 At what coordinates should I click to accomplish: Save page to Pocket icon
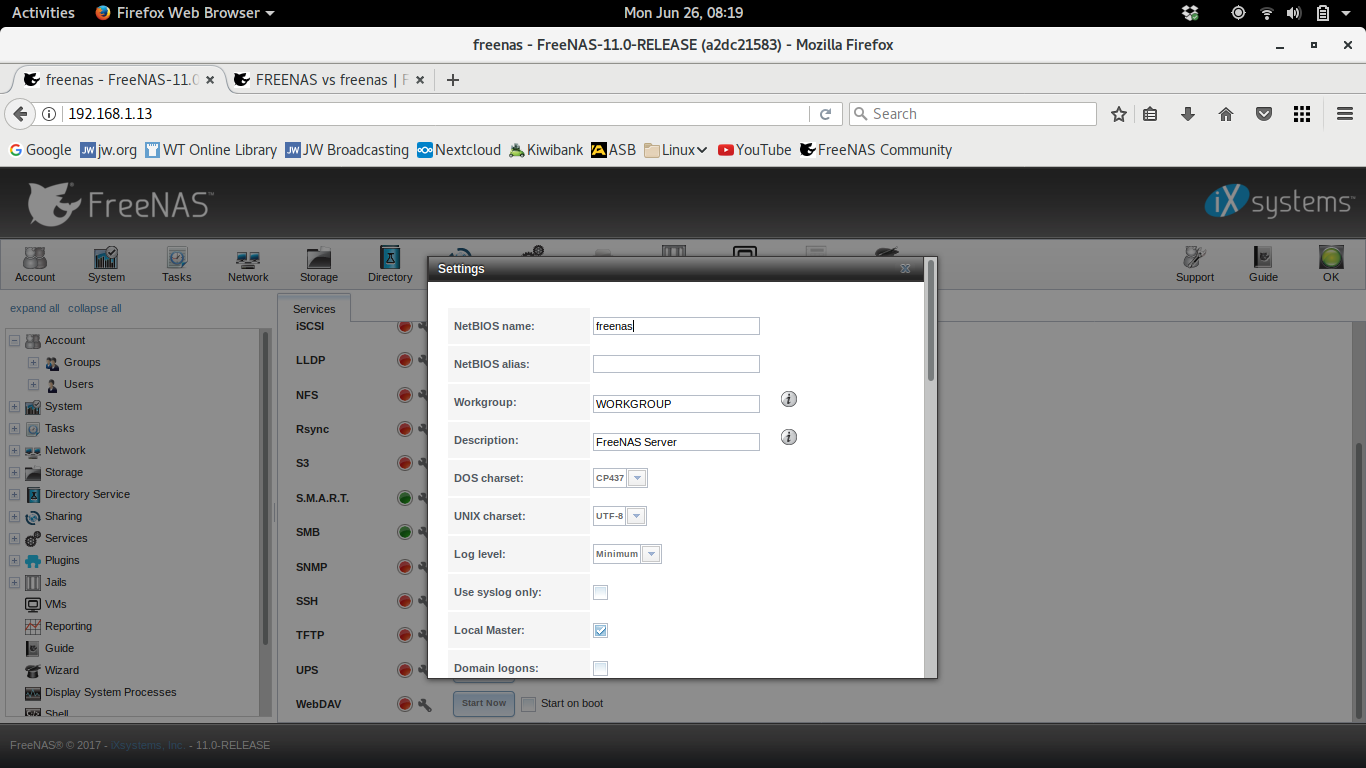point(1264,114)
